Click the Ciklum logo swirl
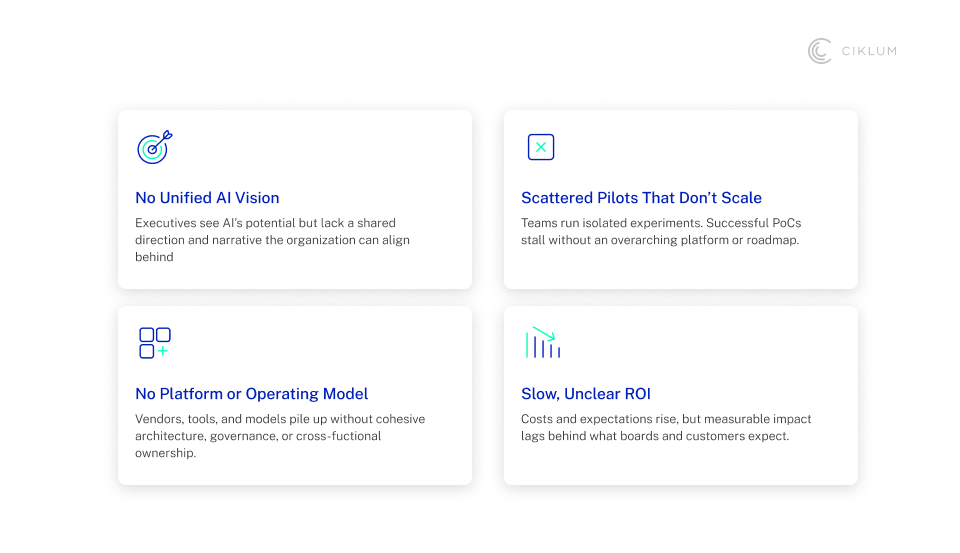Screen dimensions: 960x553 coord(820,51)
